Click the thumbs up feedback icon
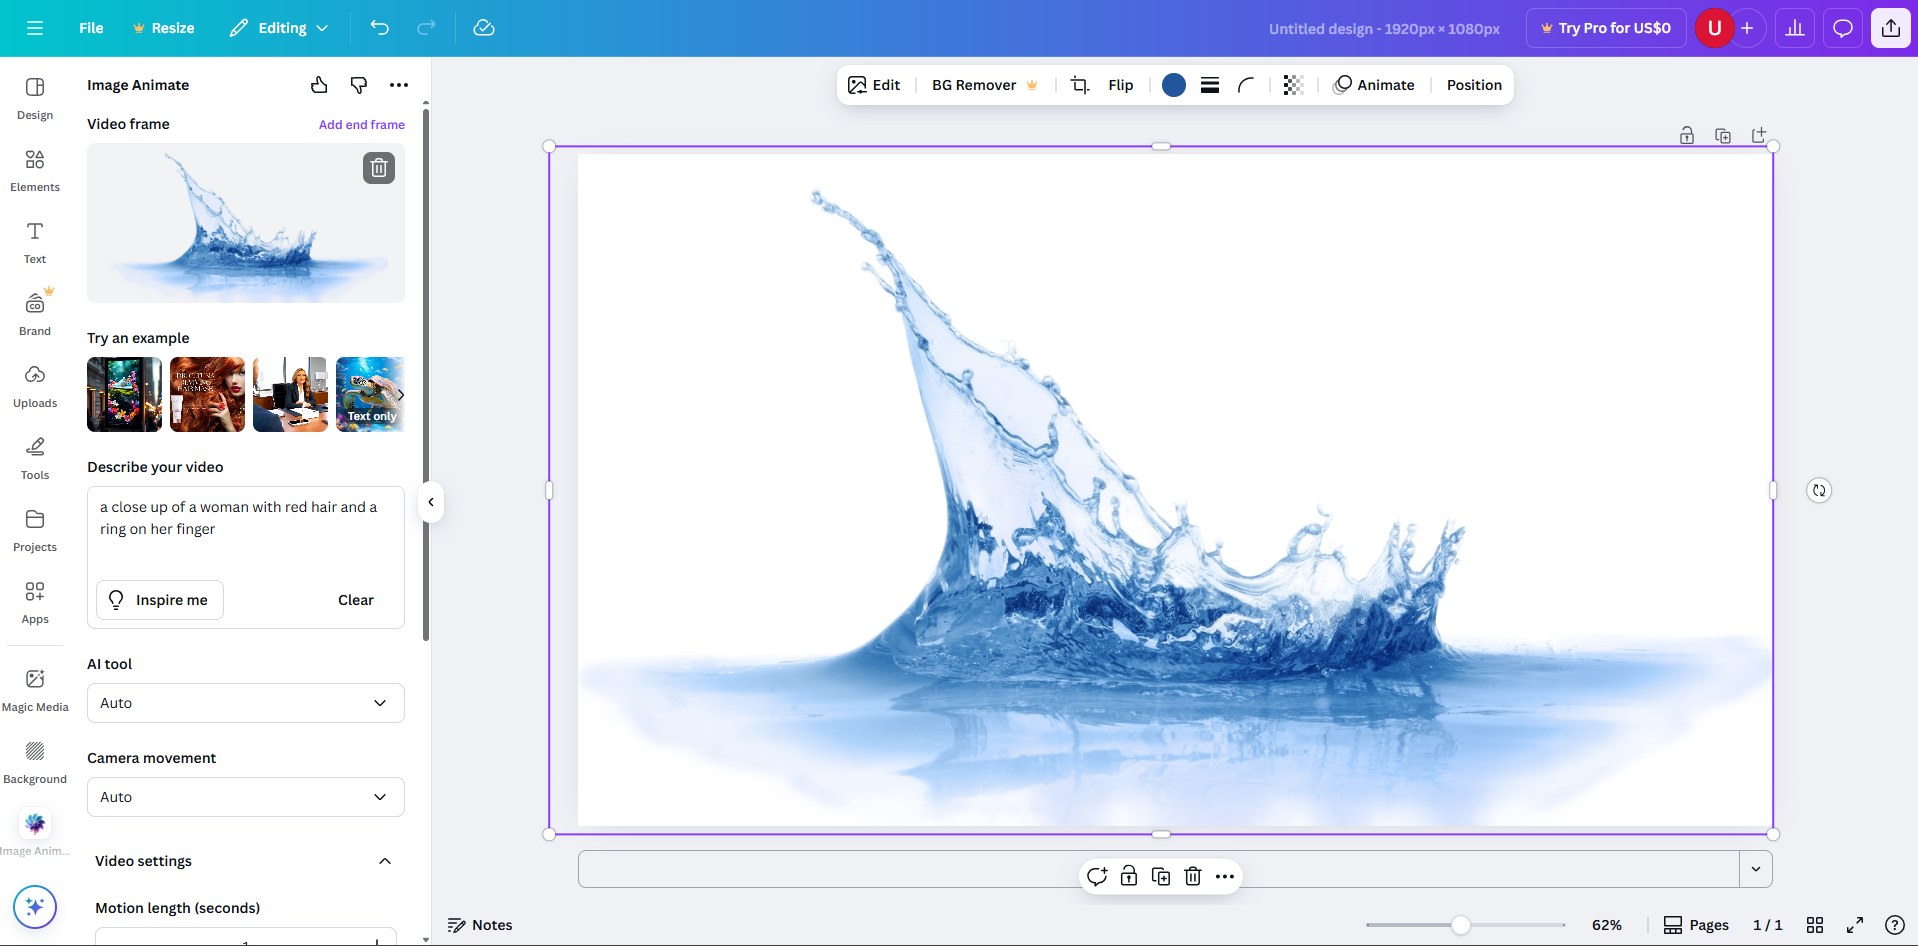This screenshot has height=946, width=1918. (319, 85)
